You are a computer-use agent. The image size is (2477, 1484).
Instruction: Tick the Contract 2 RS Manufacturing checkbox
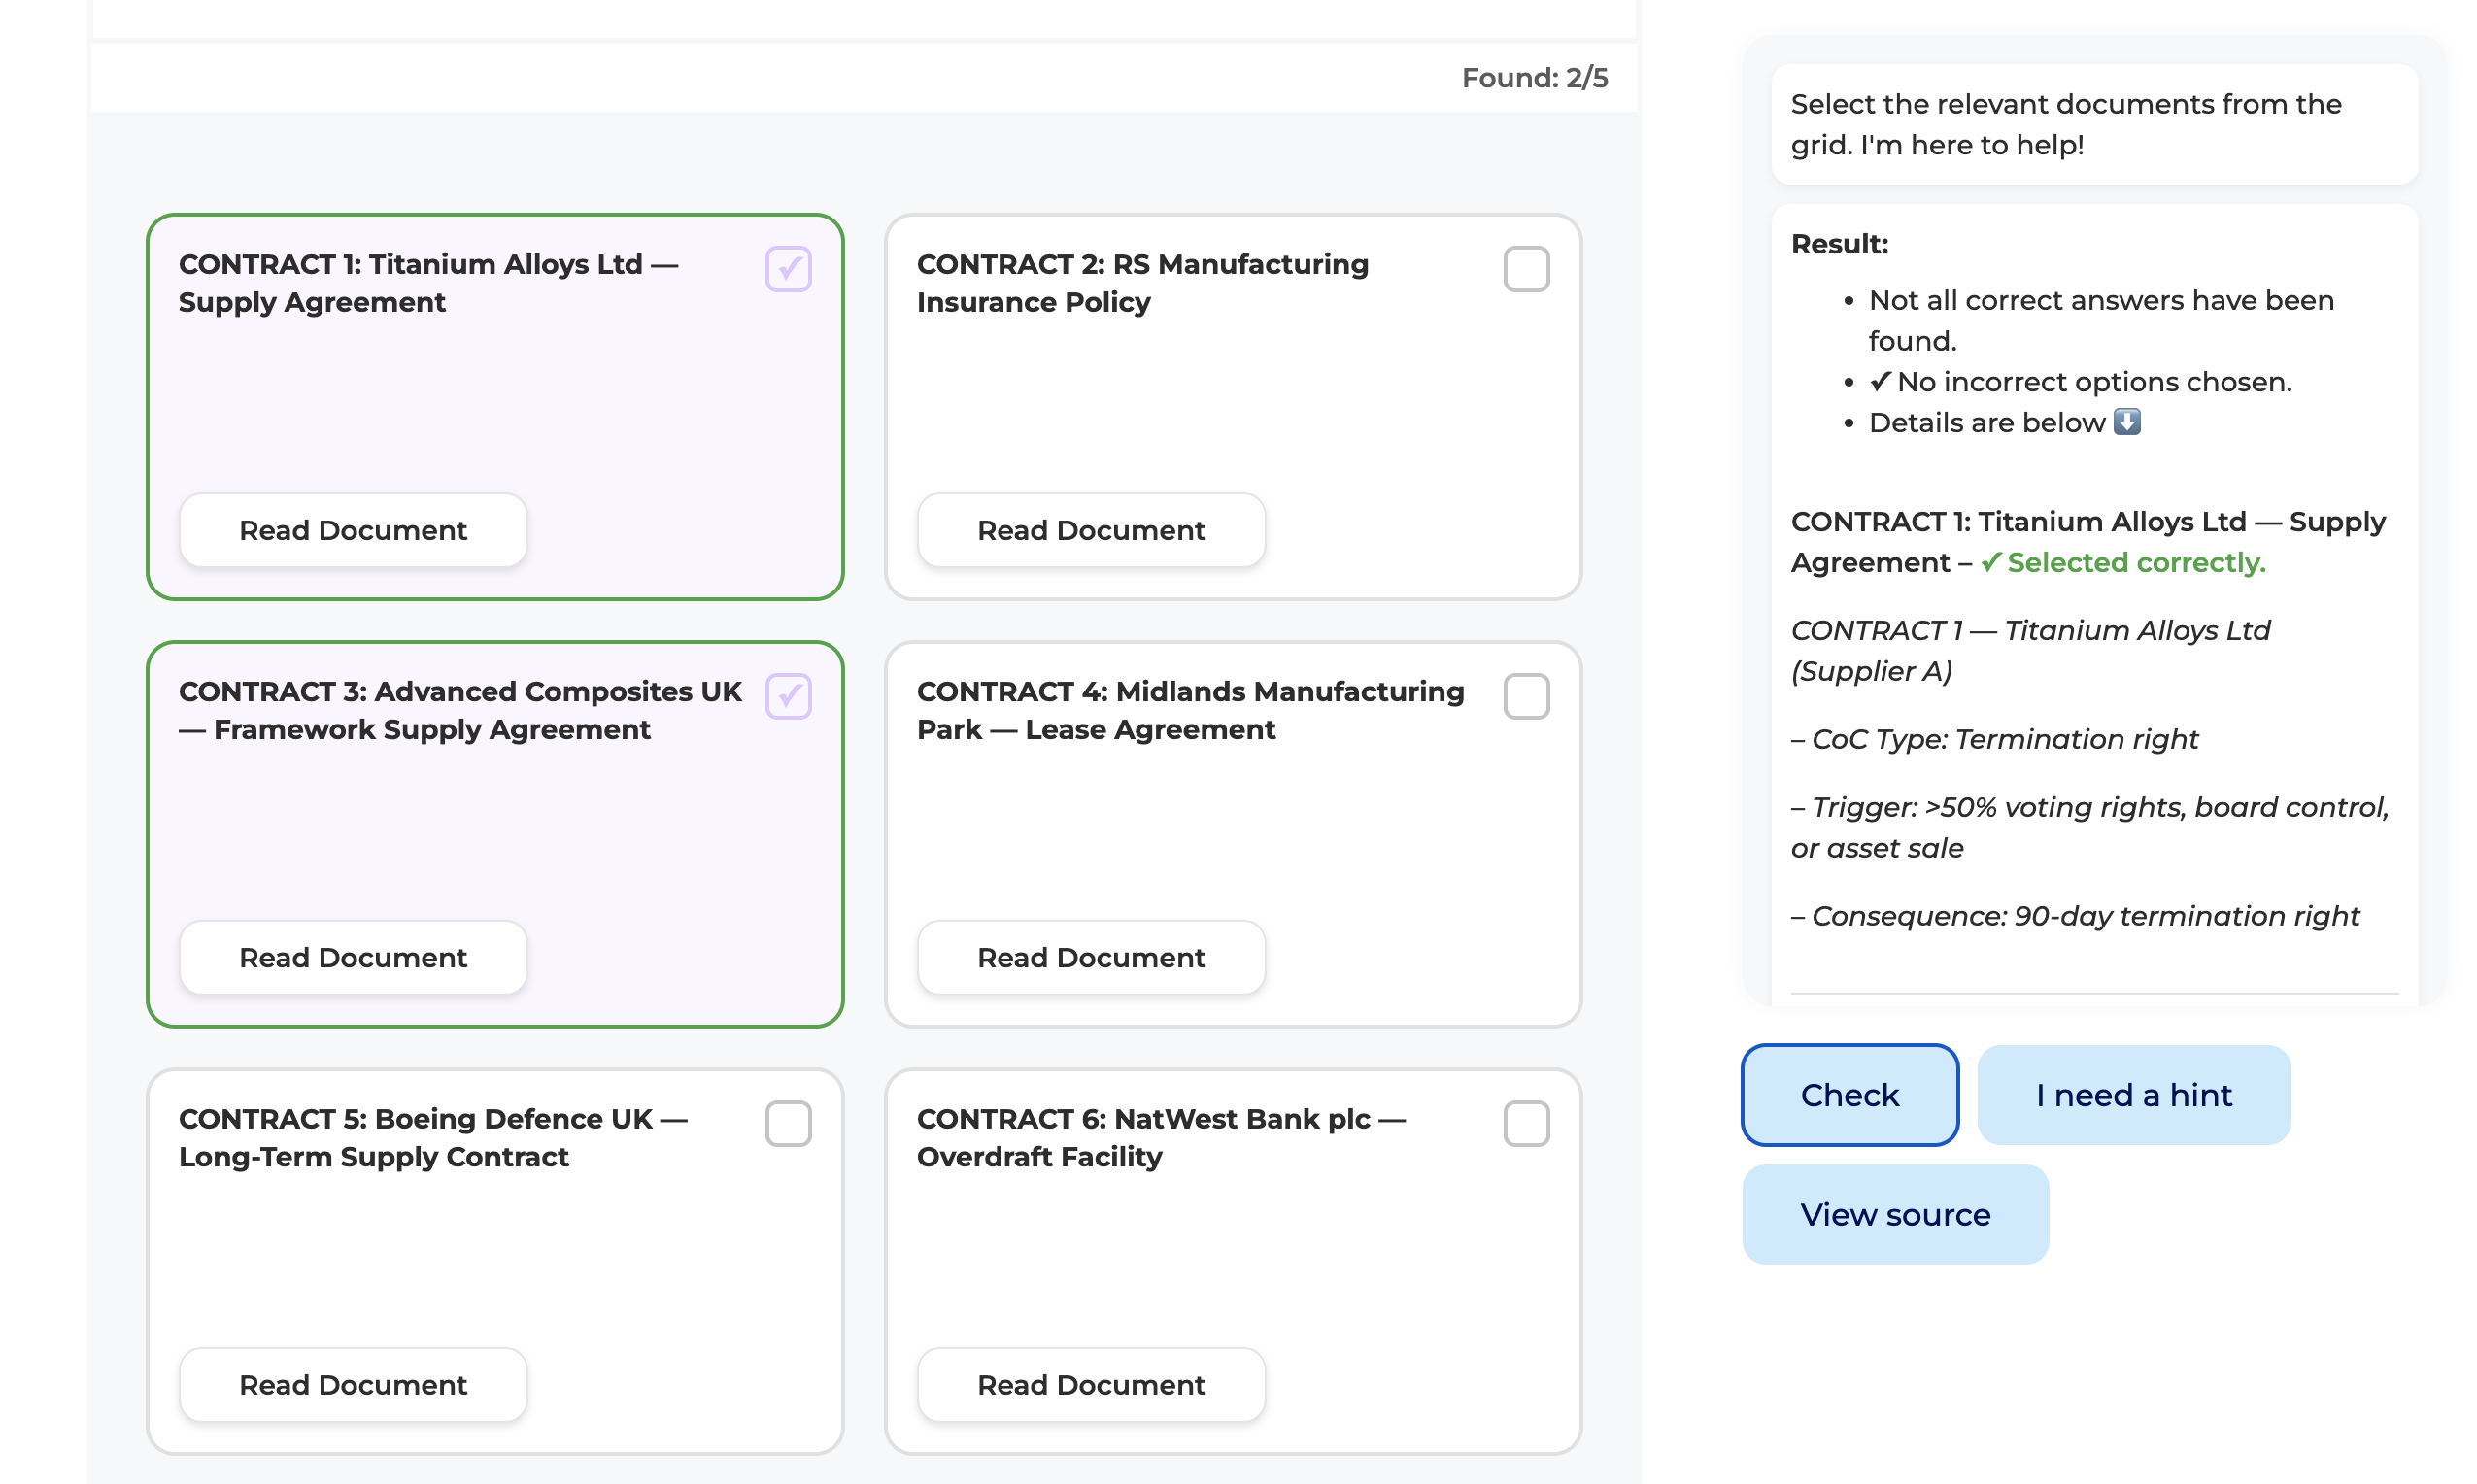point(1526,269)
